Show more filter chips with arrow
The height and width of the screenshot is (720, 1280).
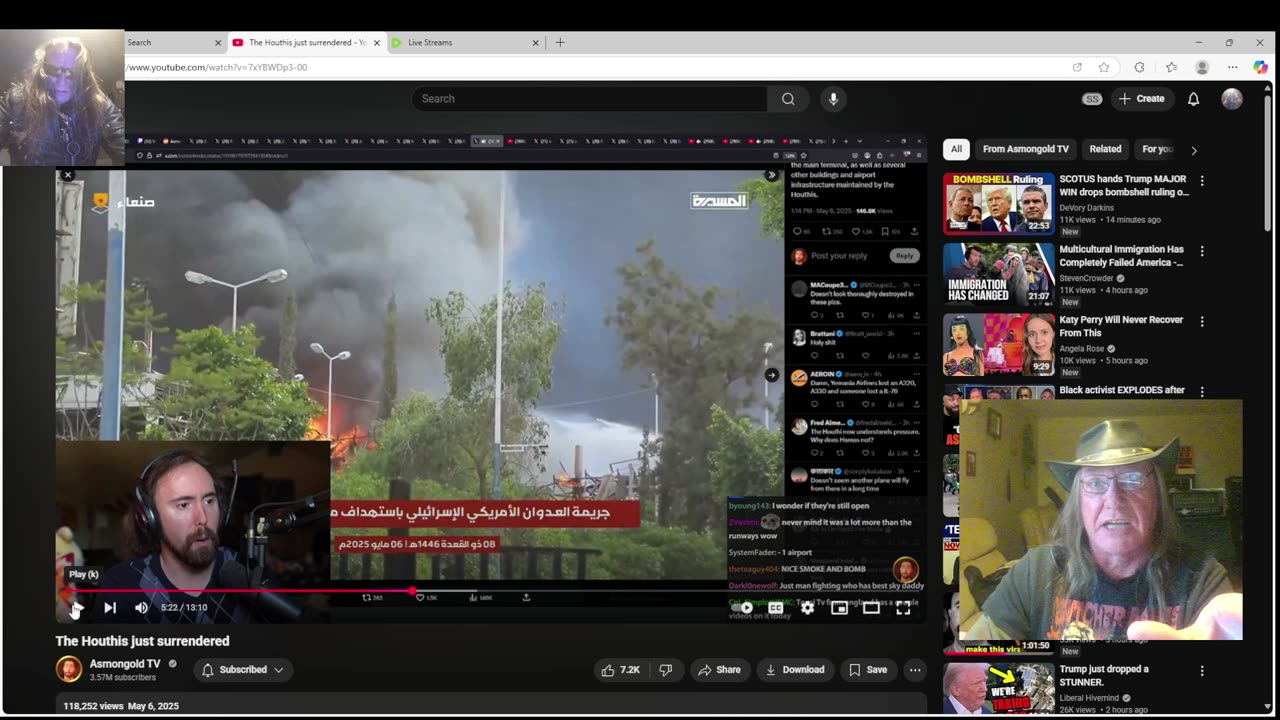click(x=1193, y=150)
